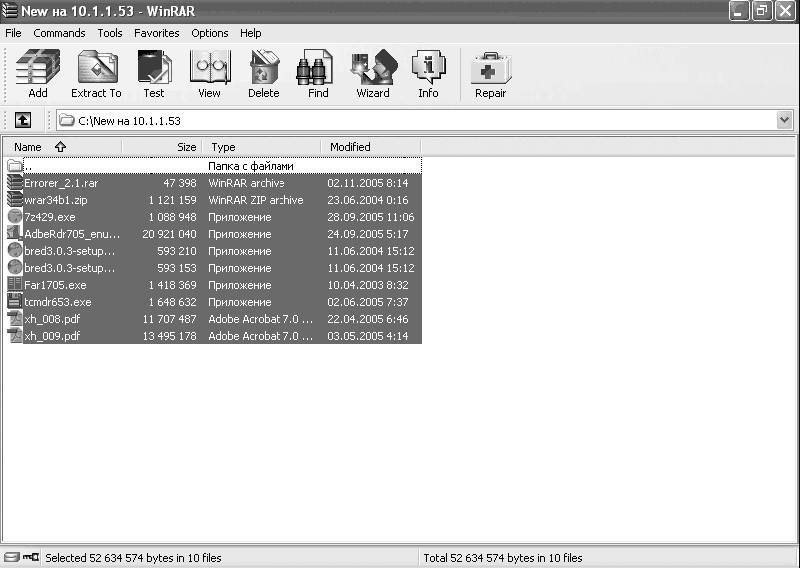Show archive Info

point(428,74)
